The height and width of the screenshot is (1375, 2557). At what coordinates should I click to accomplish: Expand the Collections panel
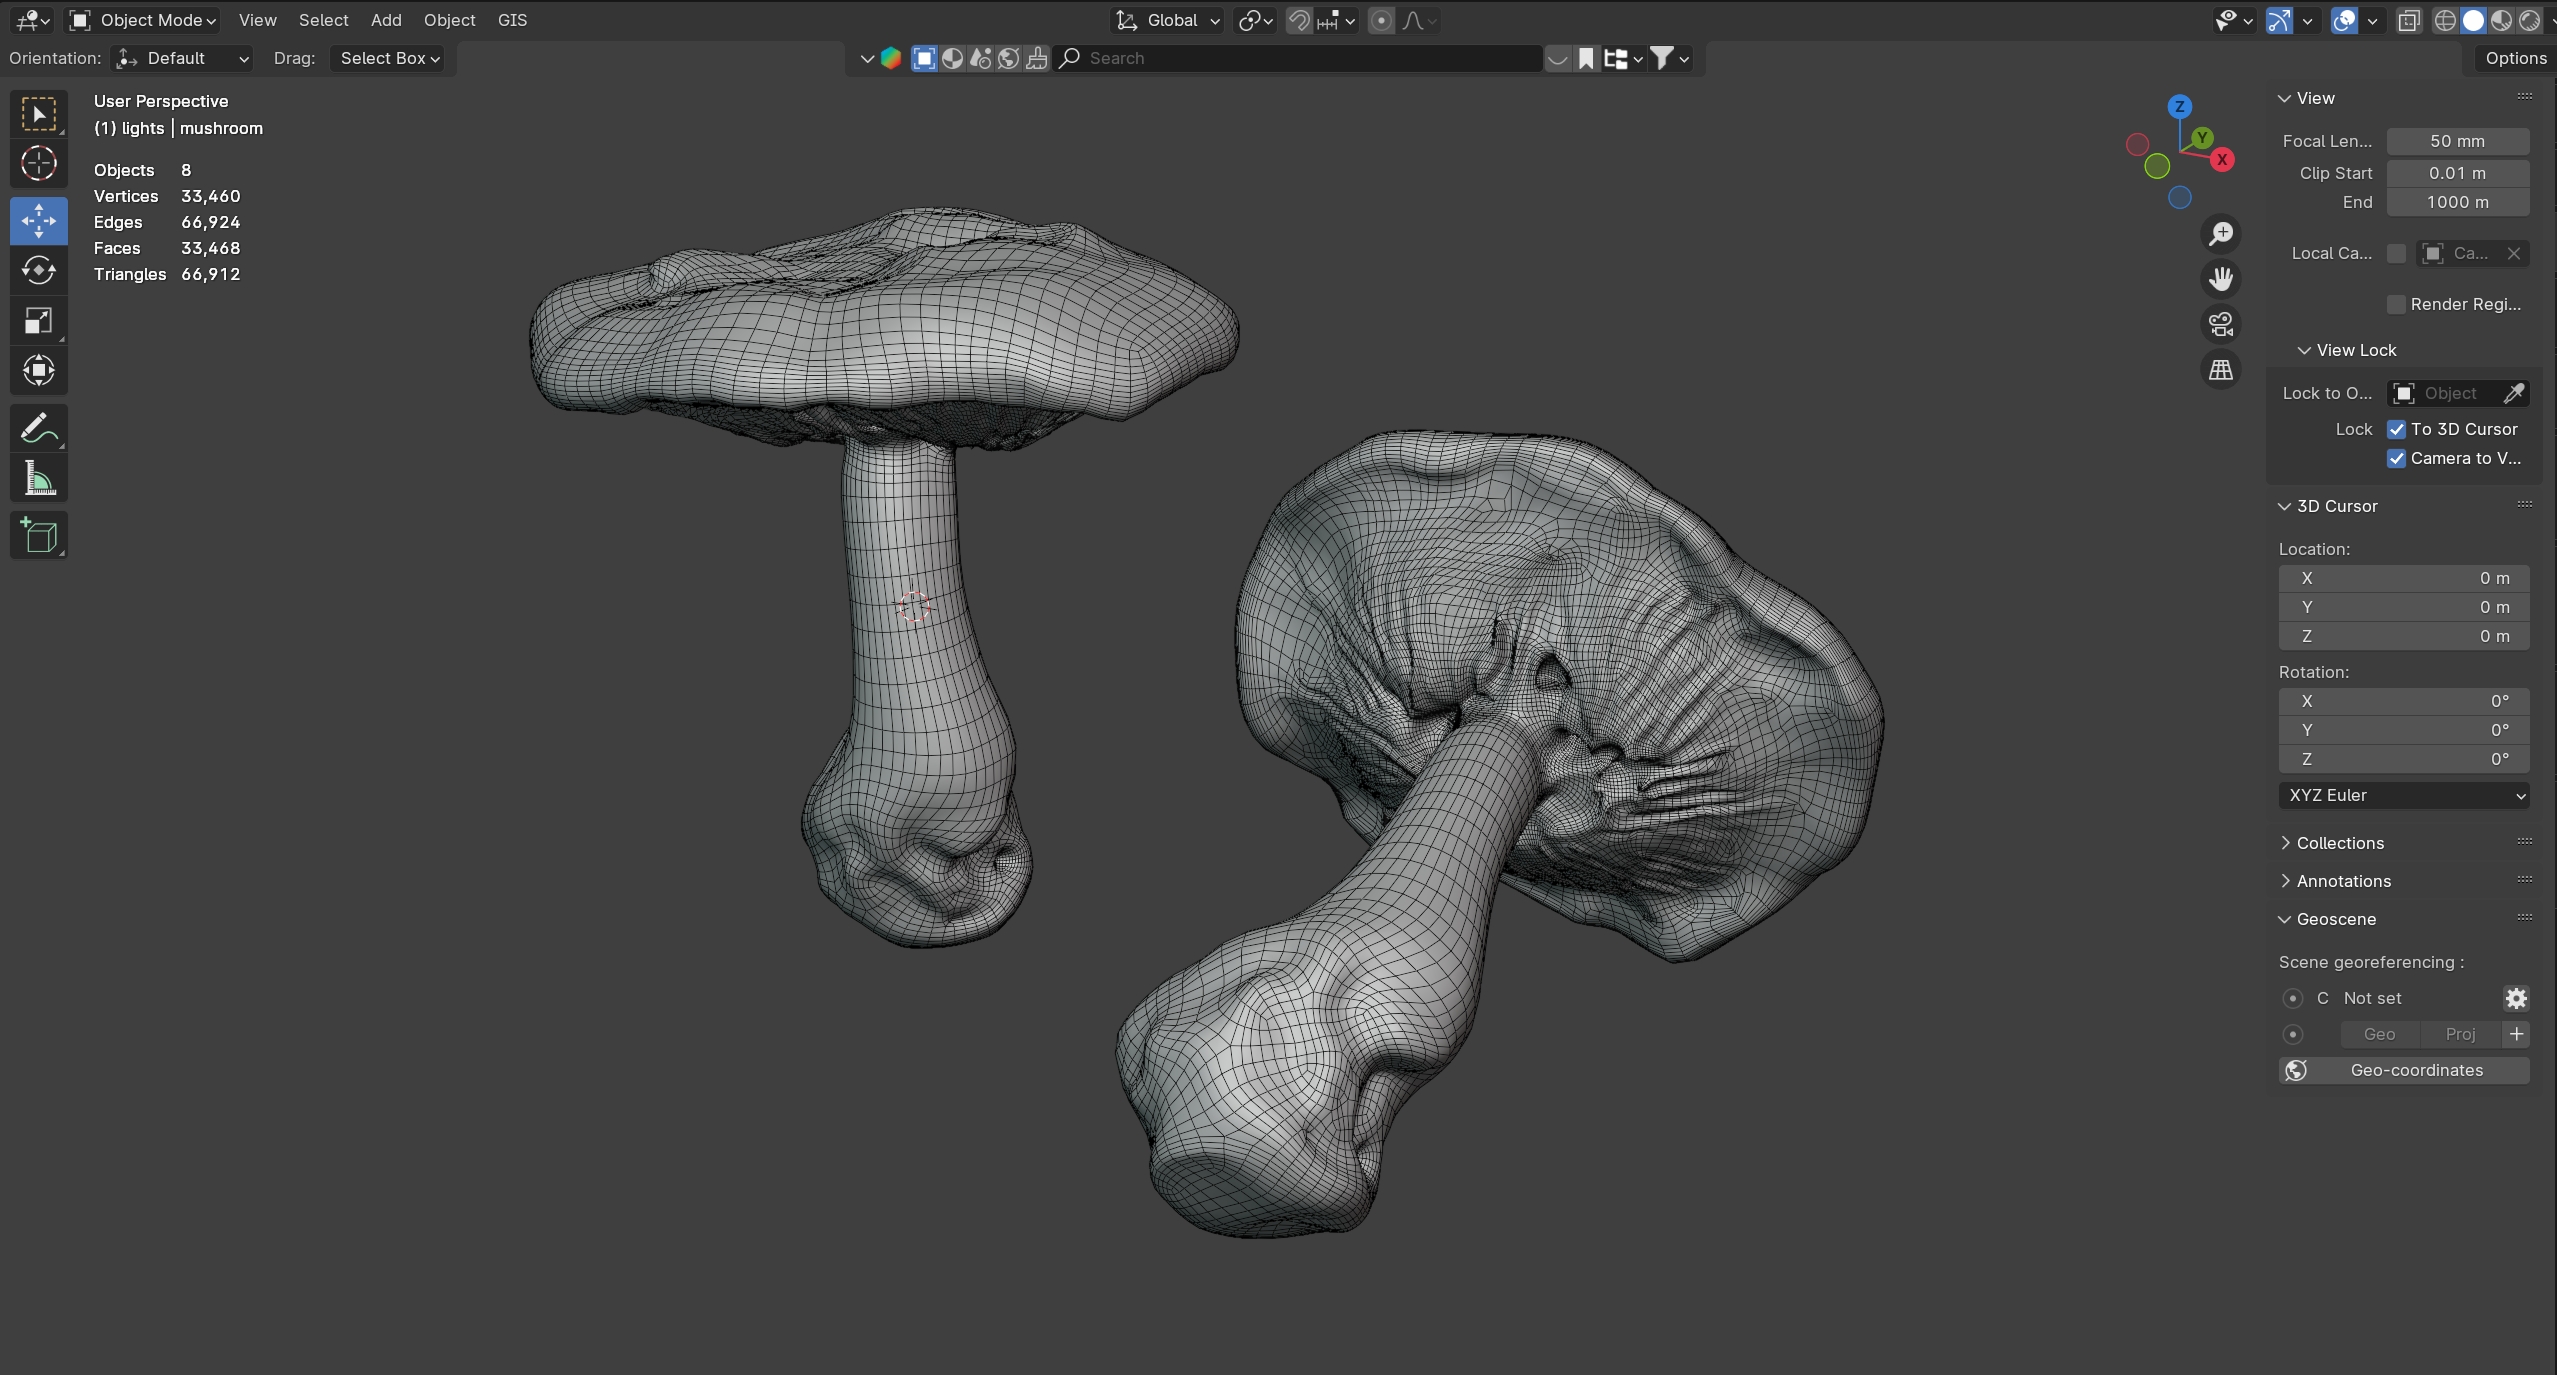pyautogui.click(x=2339, y=843)
